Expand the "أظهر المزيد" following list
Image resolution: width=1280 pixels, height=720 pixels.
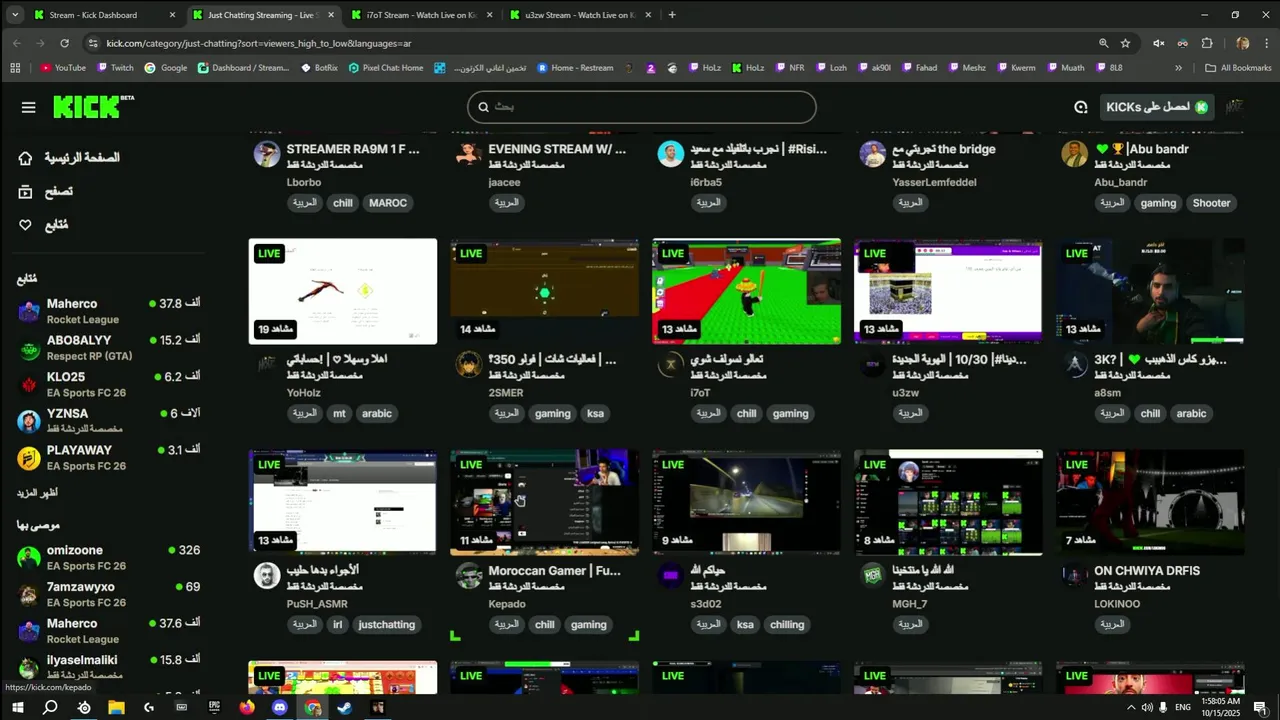[37, 493]
